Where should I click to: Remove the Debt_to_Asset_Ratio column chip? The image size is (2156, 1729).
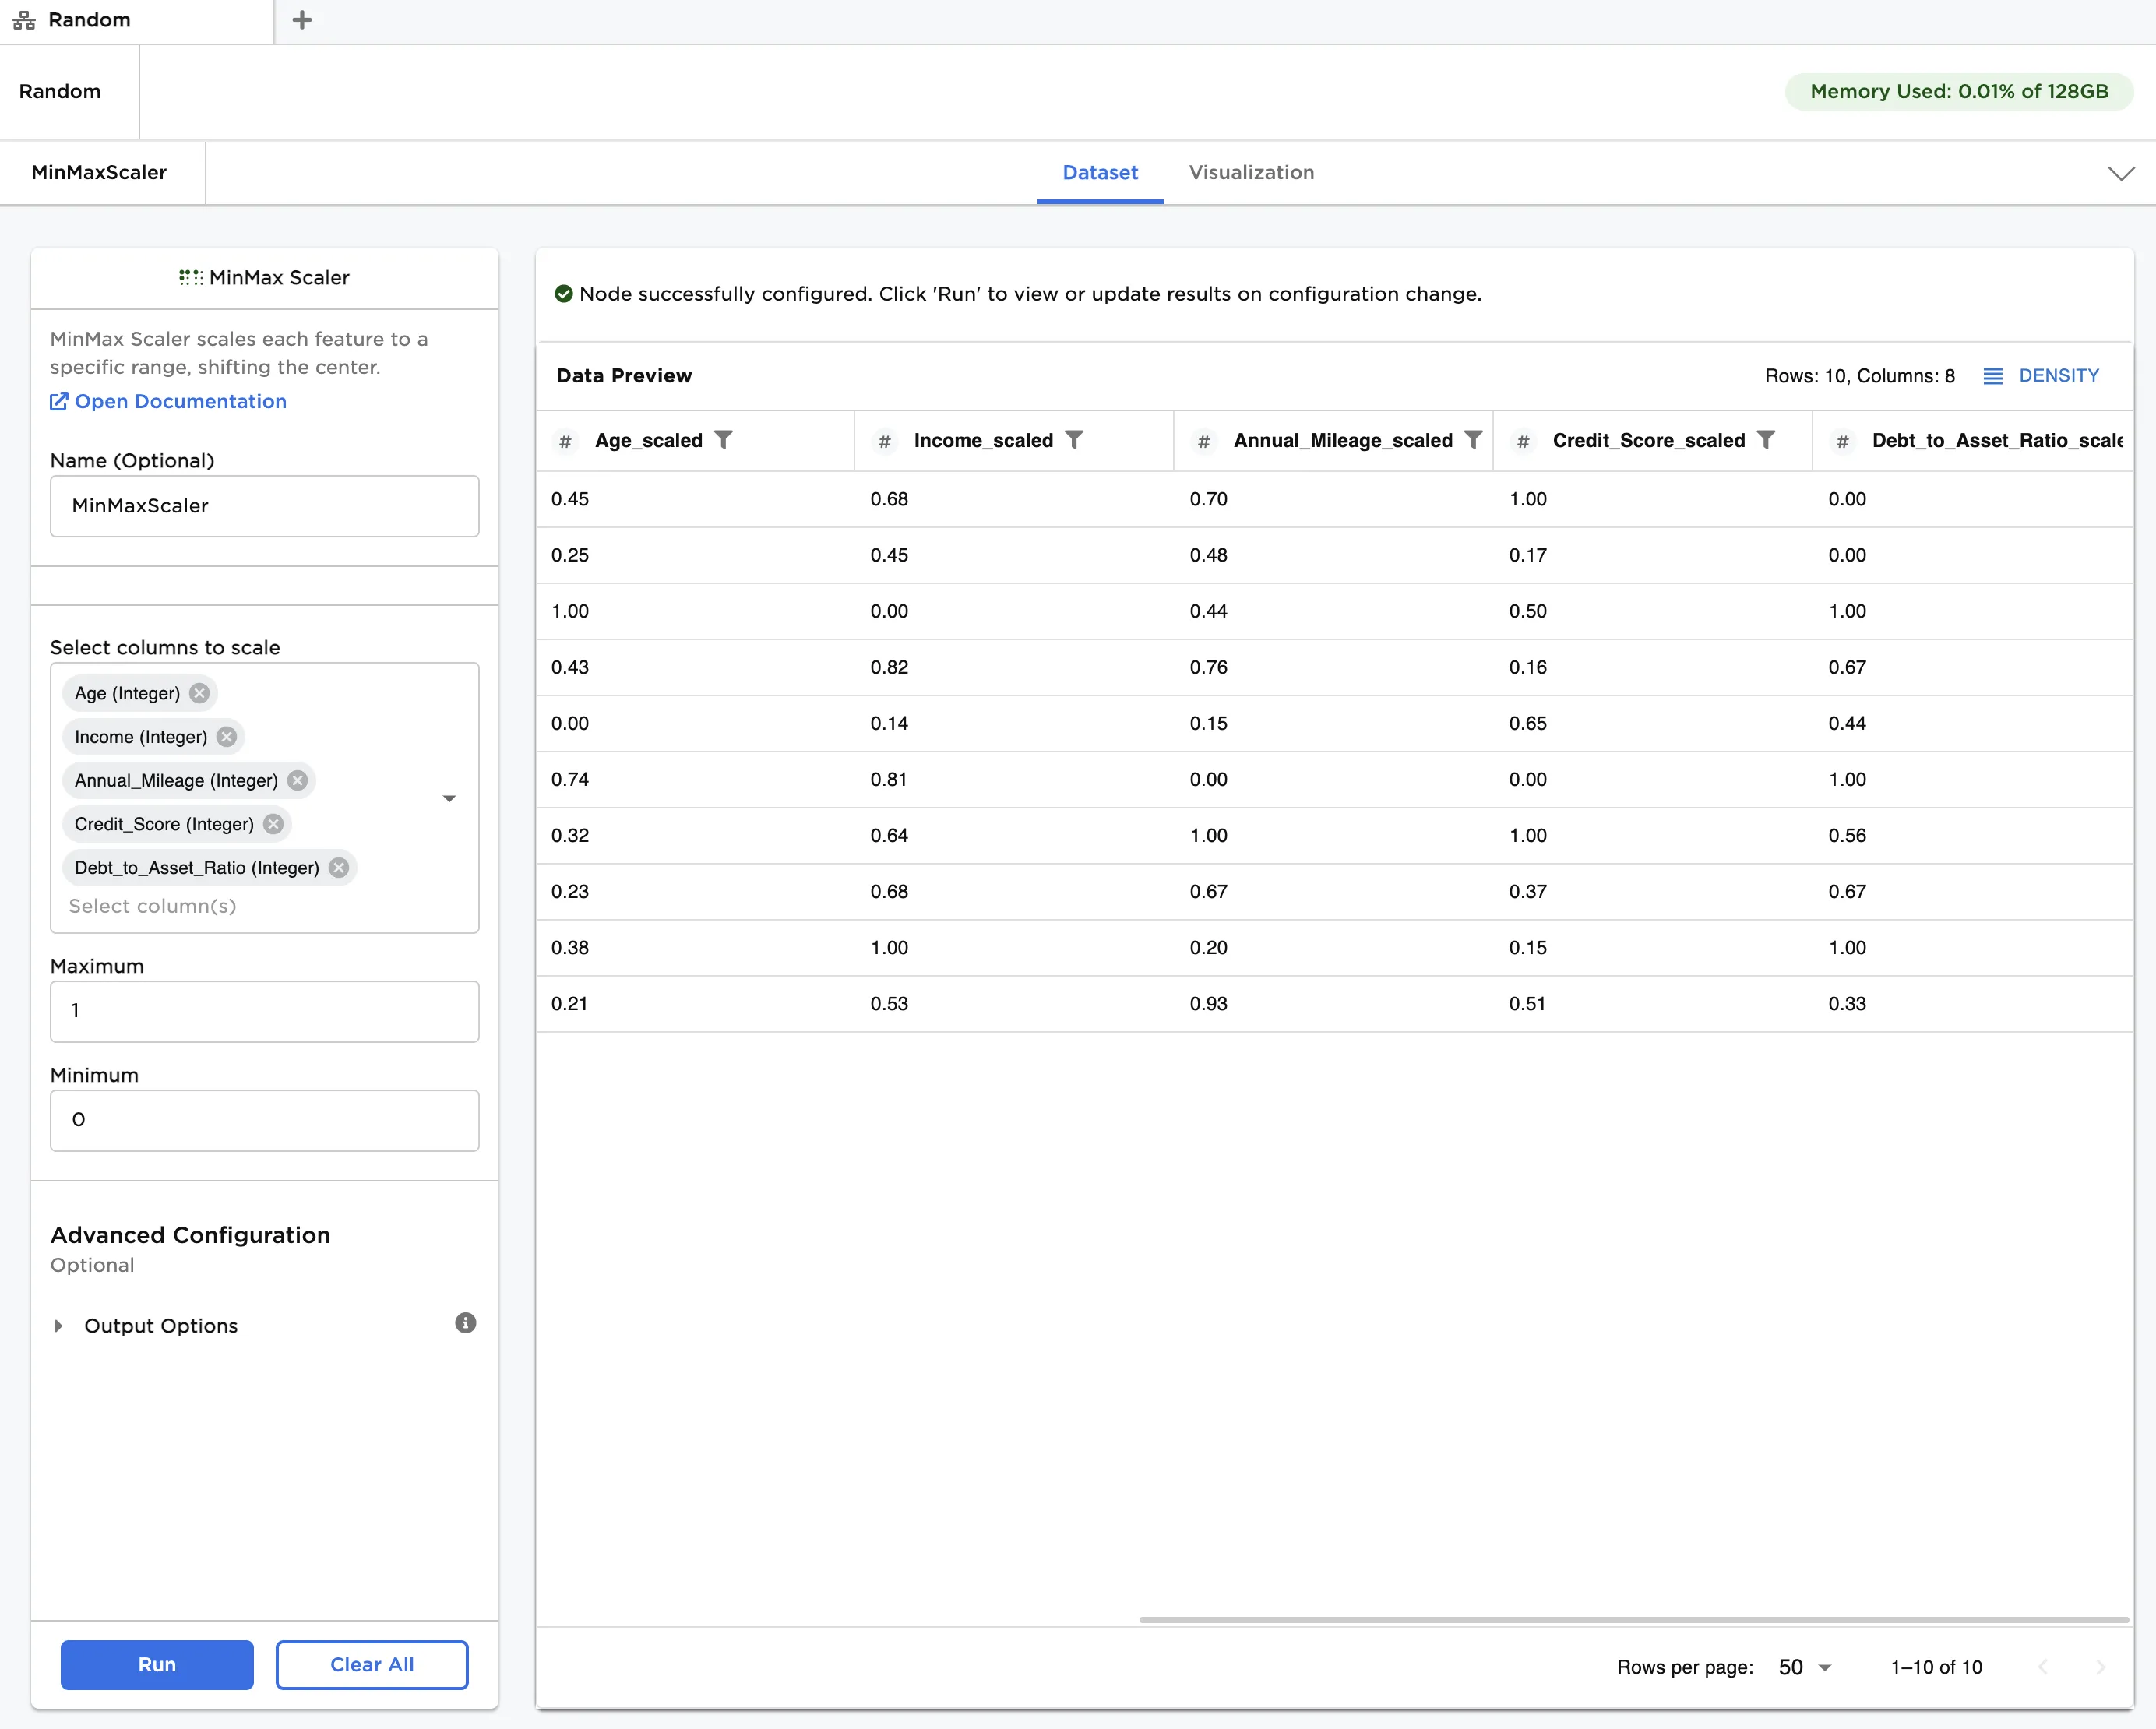coord(338,868)
